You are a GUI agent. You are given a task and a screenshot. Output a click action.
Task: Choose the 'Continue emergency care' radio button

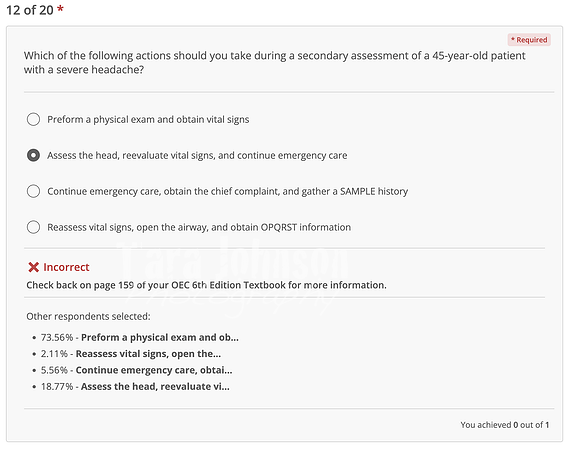coord(33,191)
